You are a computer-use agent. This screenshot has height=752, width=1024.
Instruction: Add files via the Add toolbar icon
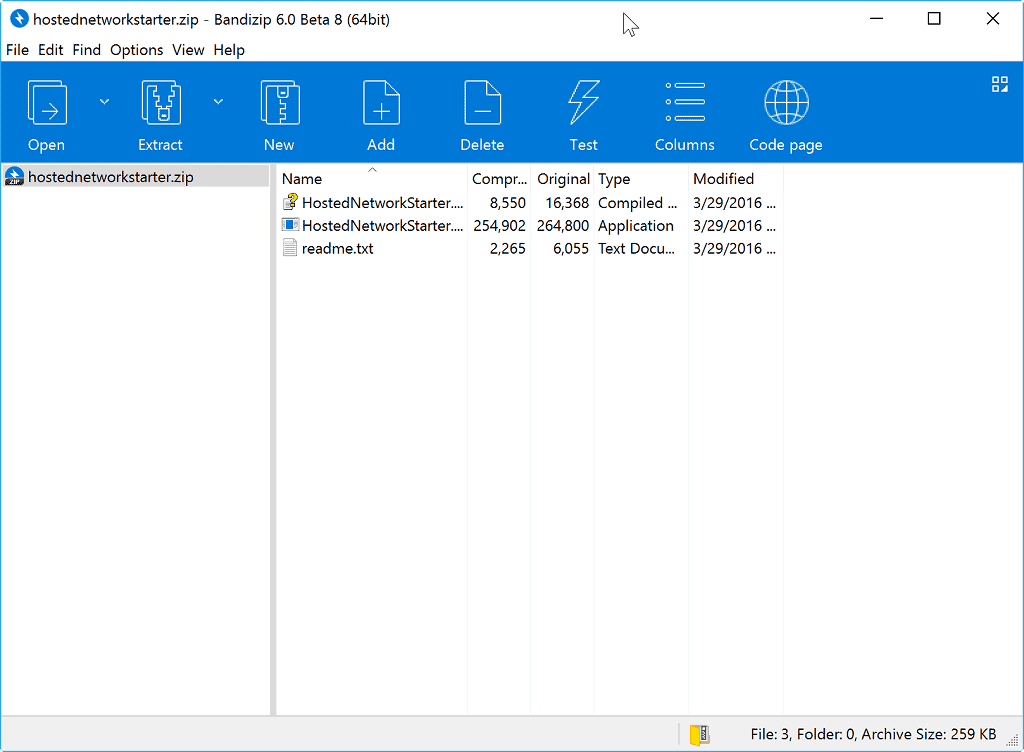point(381,110)
